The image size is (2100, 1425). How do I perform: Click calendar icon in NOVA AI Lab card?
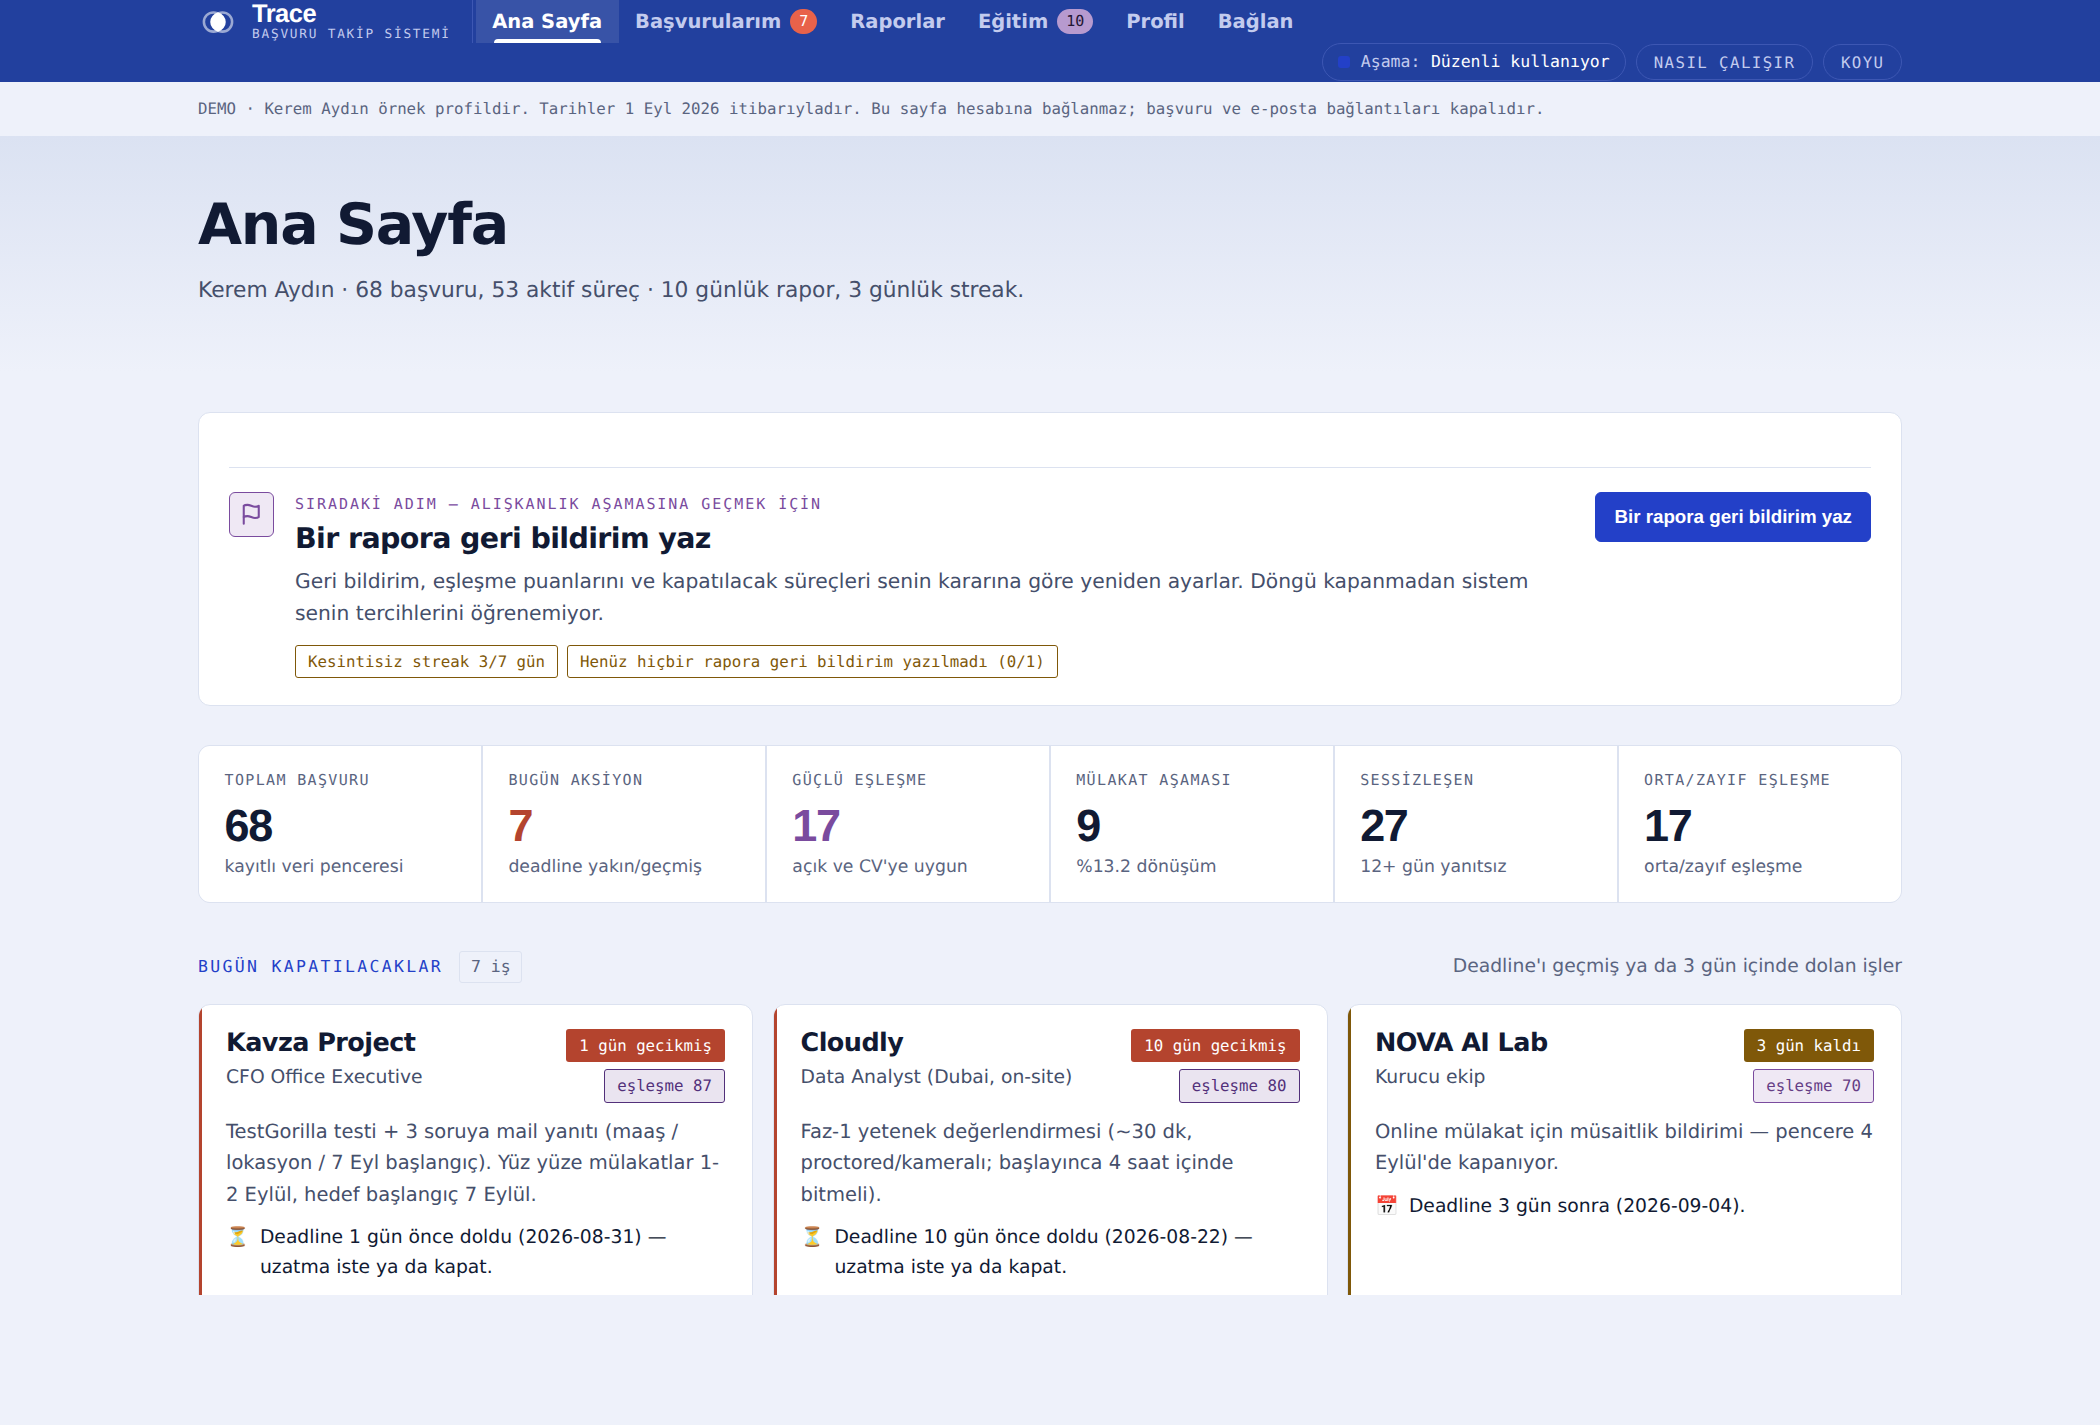1386,1205
